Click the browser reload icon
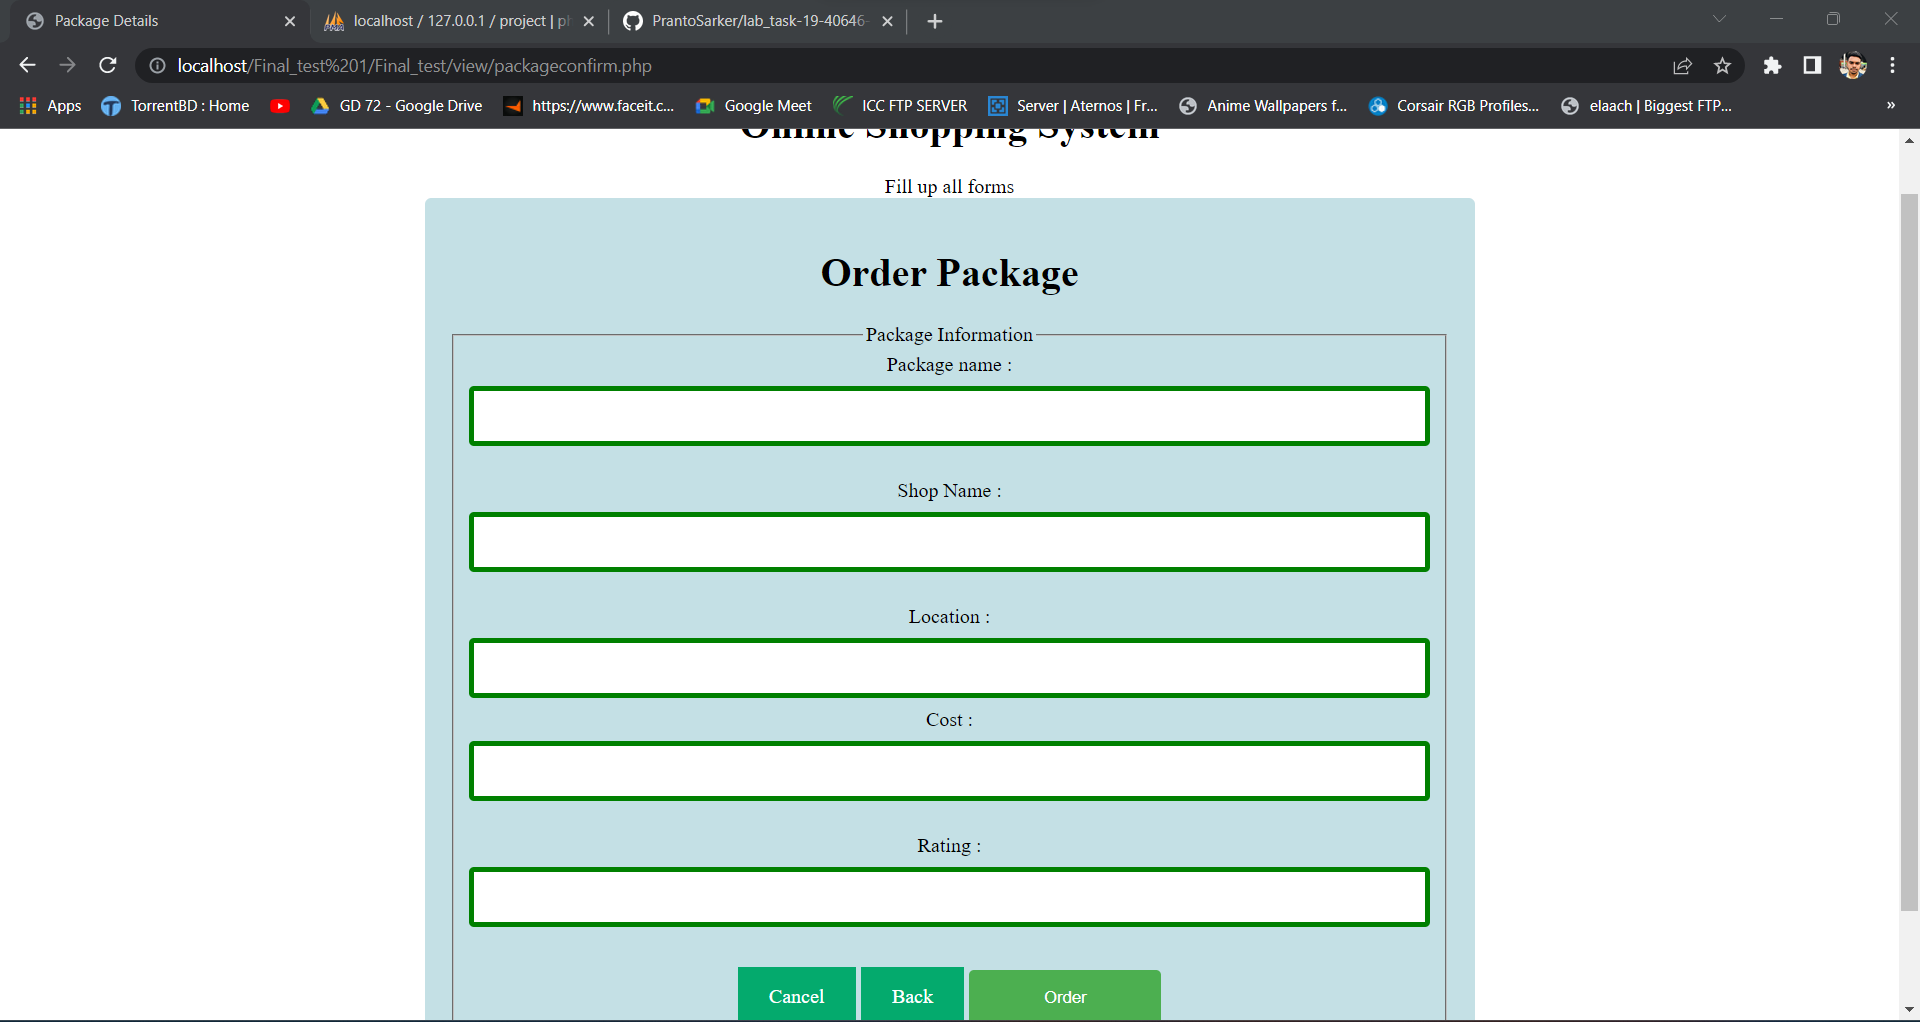This screenshot has width=1920, height=1022. tap(108, 65)
